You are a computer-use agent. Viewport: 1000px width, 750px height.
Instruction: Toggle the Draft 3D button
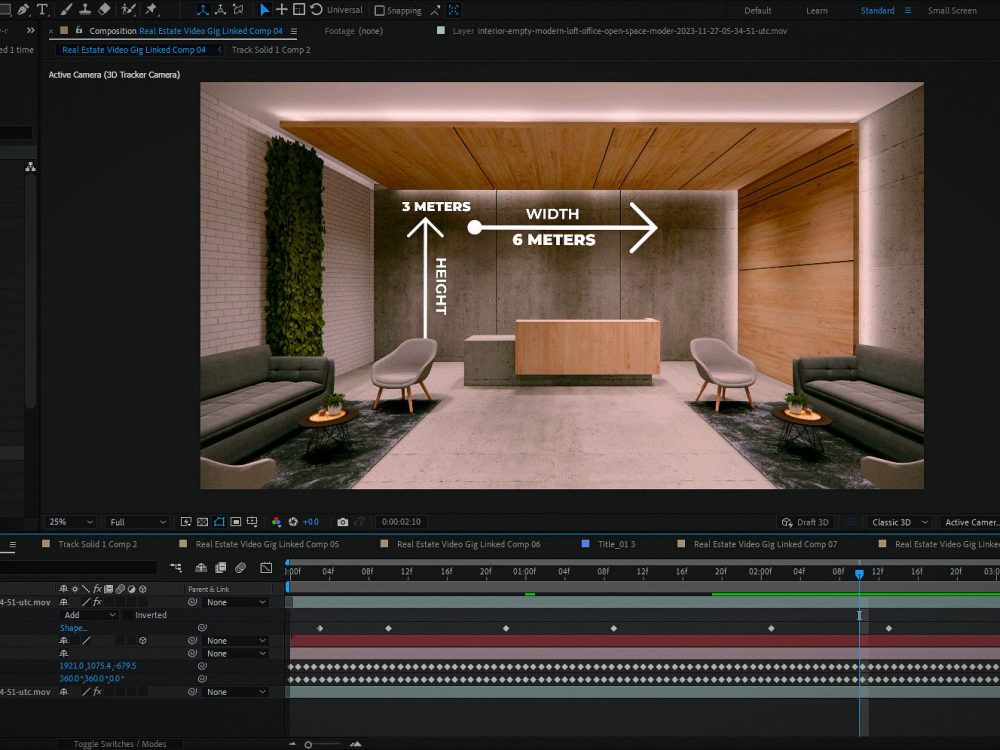click(805, 522)
